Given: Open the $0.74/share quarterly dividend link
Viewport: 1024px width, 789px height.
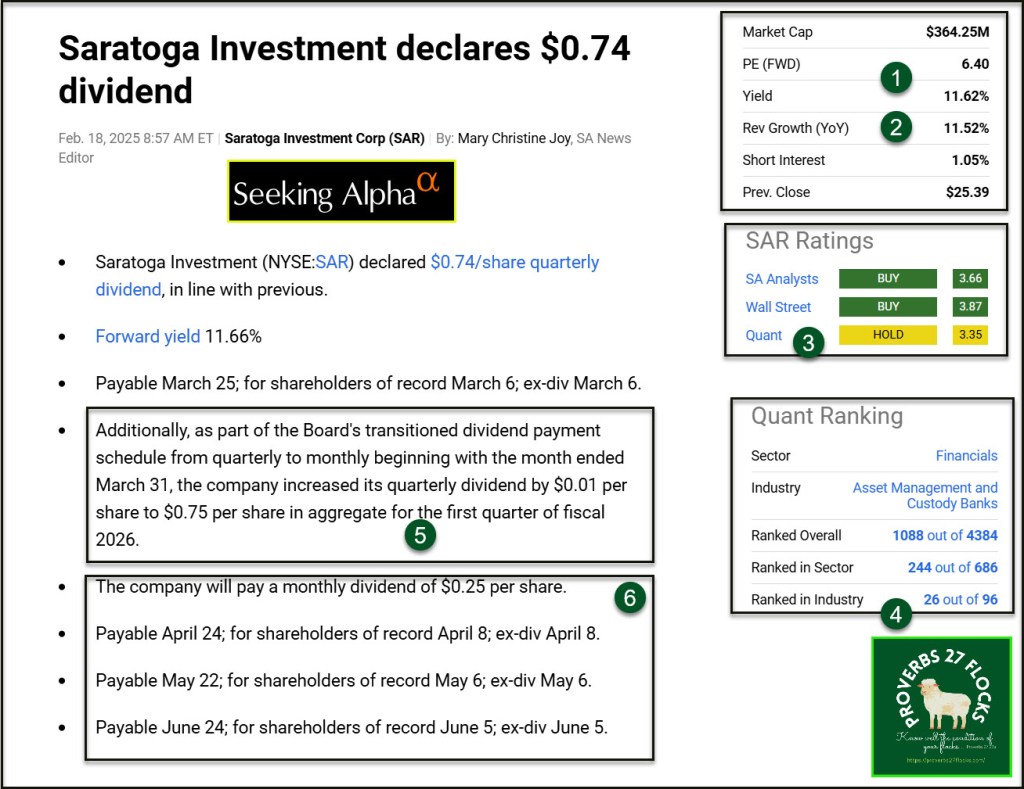Looking at the screenshot, I should click(514, 262).
